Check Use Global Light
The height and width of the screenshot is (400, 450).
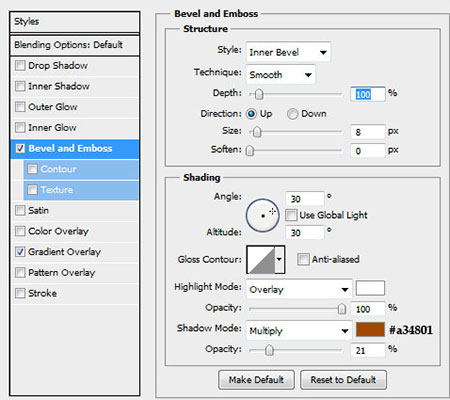coord(291,215)
